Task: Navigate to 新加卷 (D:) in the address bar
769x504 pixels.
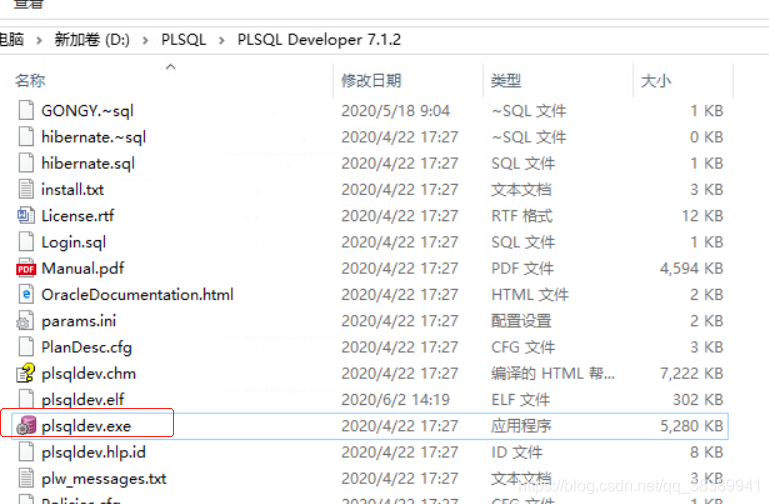Action: (92, 39)
